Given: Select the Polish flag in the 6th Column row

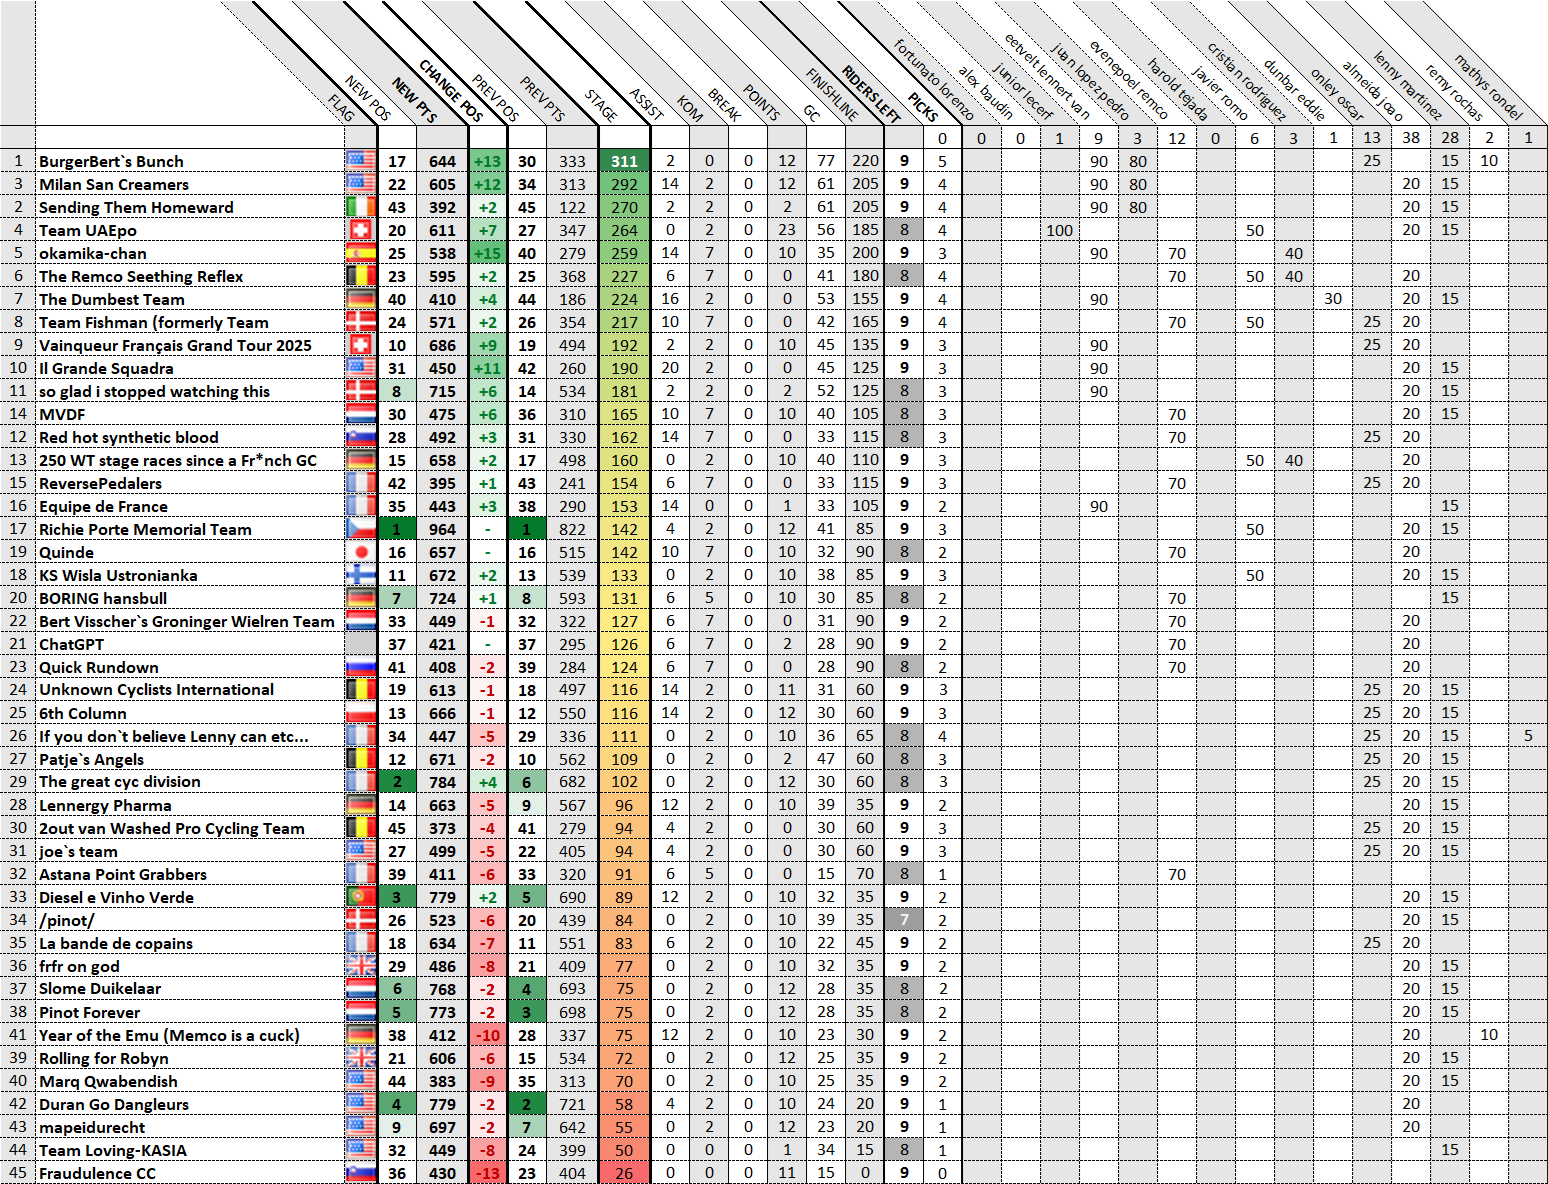Looking at the screenshot, I should pyautogui.click(x=360, y=713).
